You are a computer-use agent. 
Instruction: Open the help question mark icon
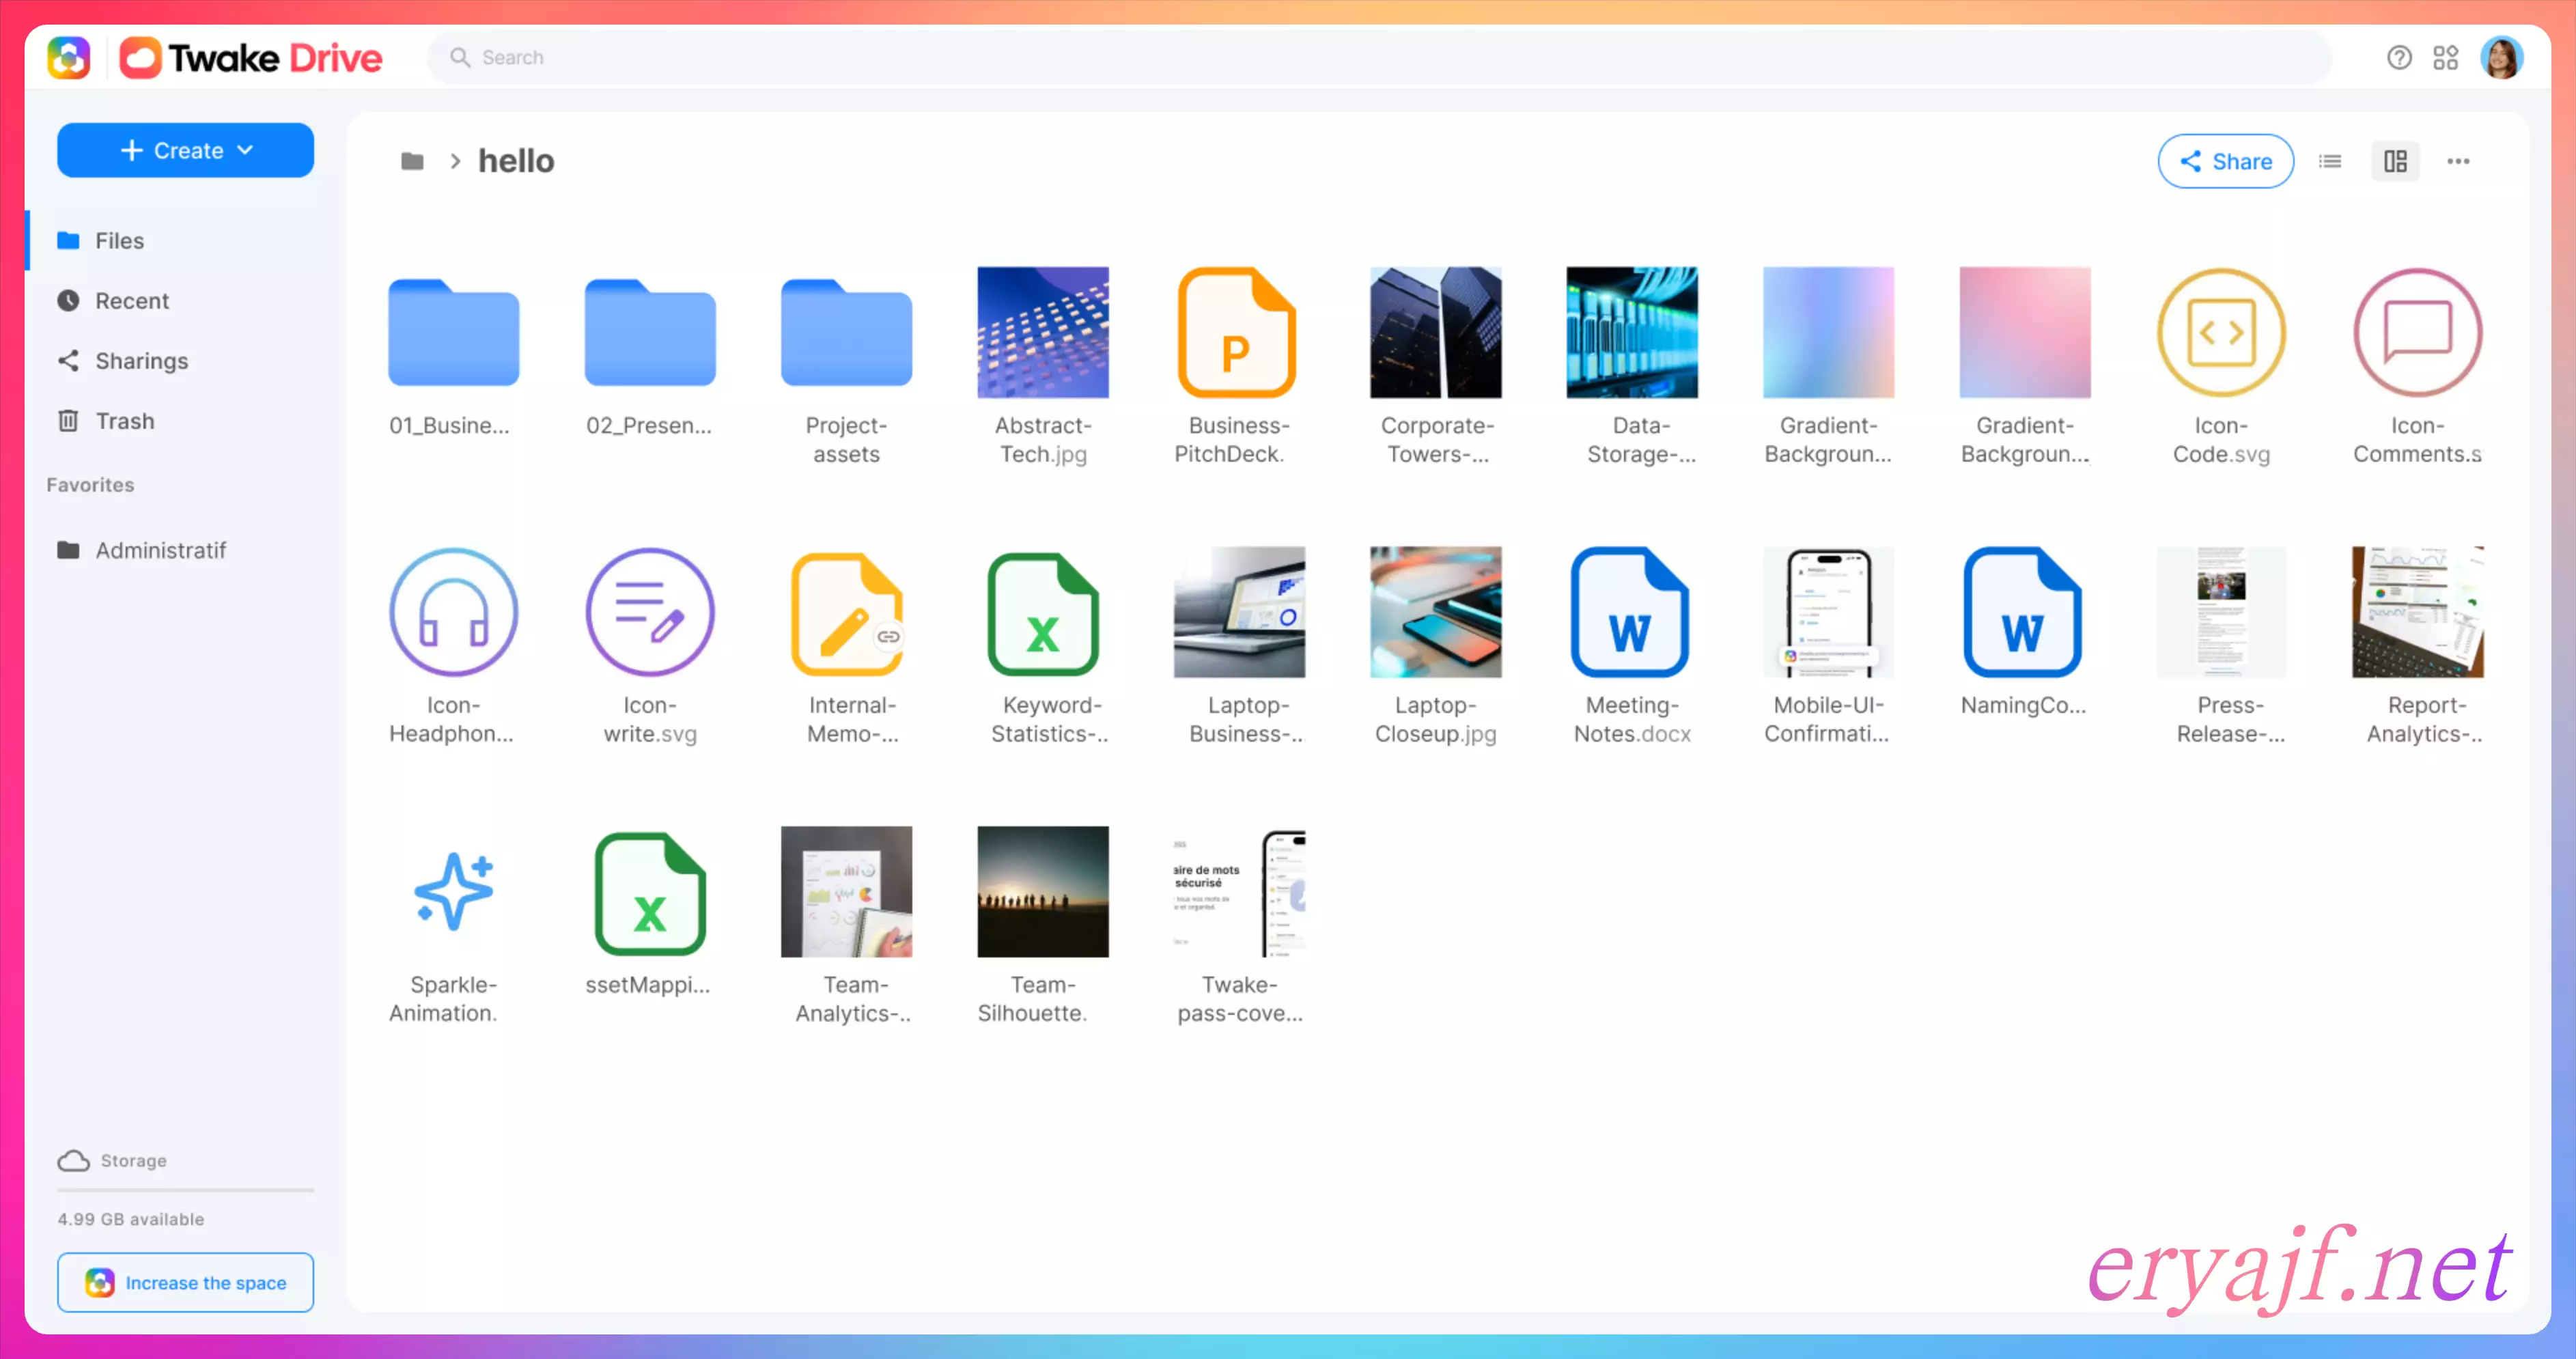2399,58
